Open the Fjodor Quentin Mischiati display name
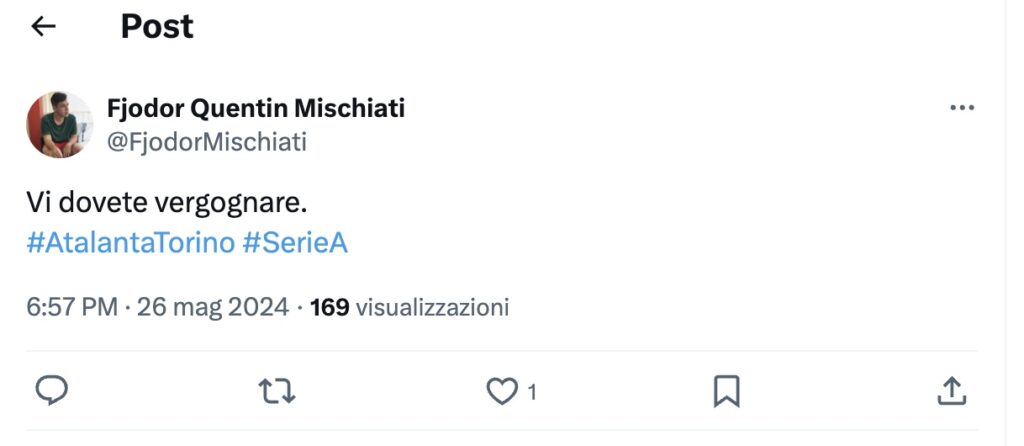The height and width of the screenshot is (446, 1024). click(255, 108)
